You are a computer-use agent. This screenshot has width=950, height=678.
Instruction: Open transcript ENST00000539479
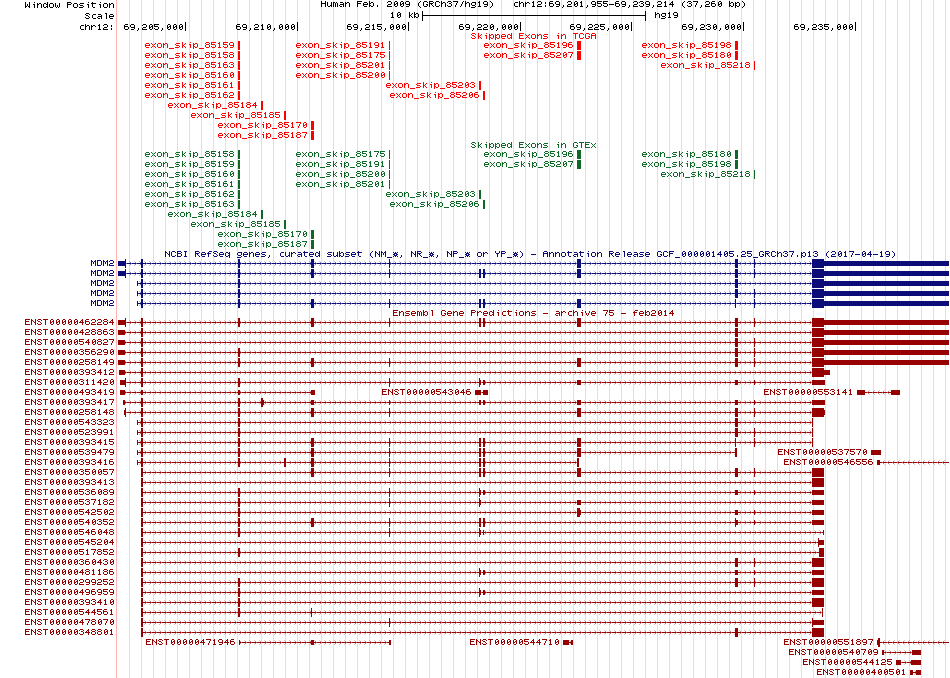click(70, 452)
